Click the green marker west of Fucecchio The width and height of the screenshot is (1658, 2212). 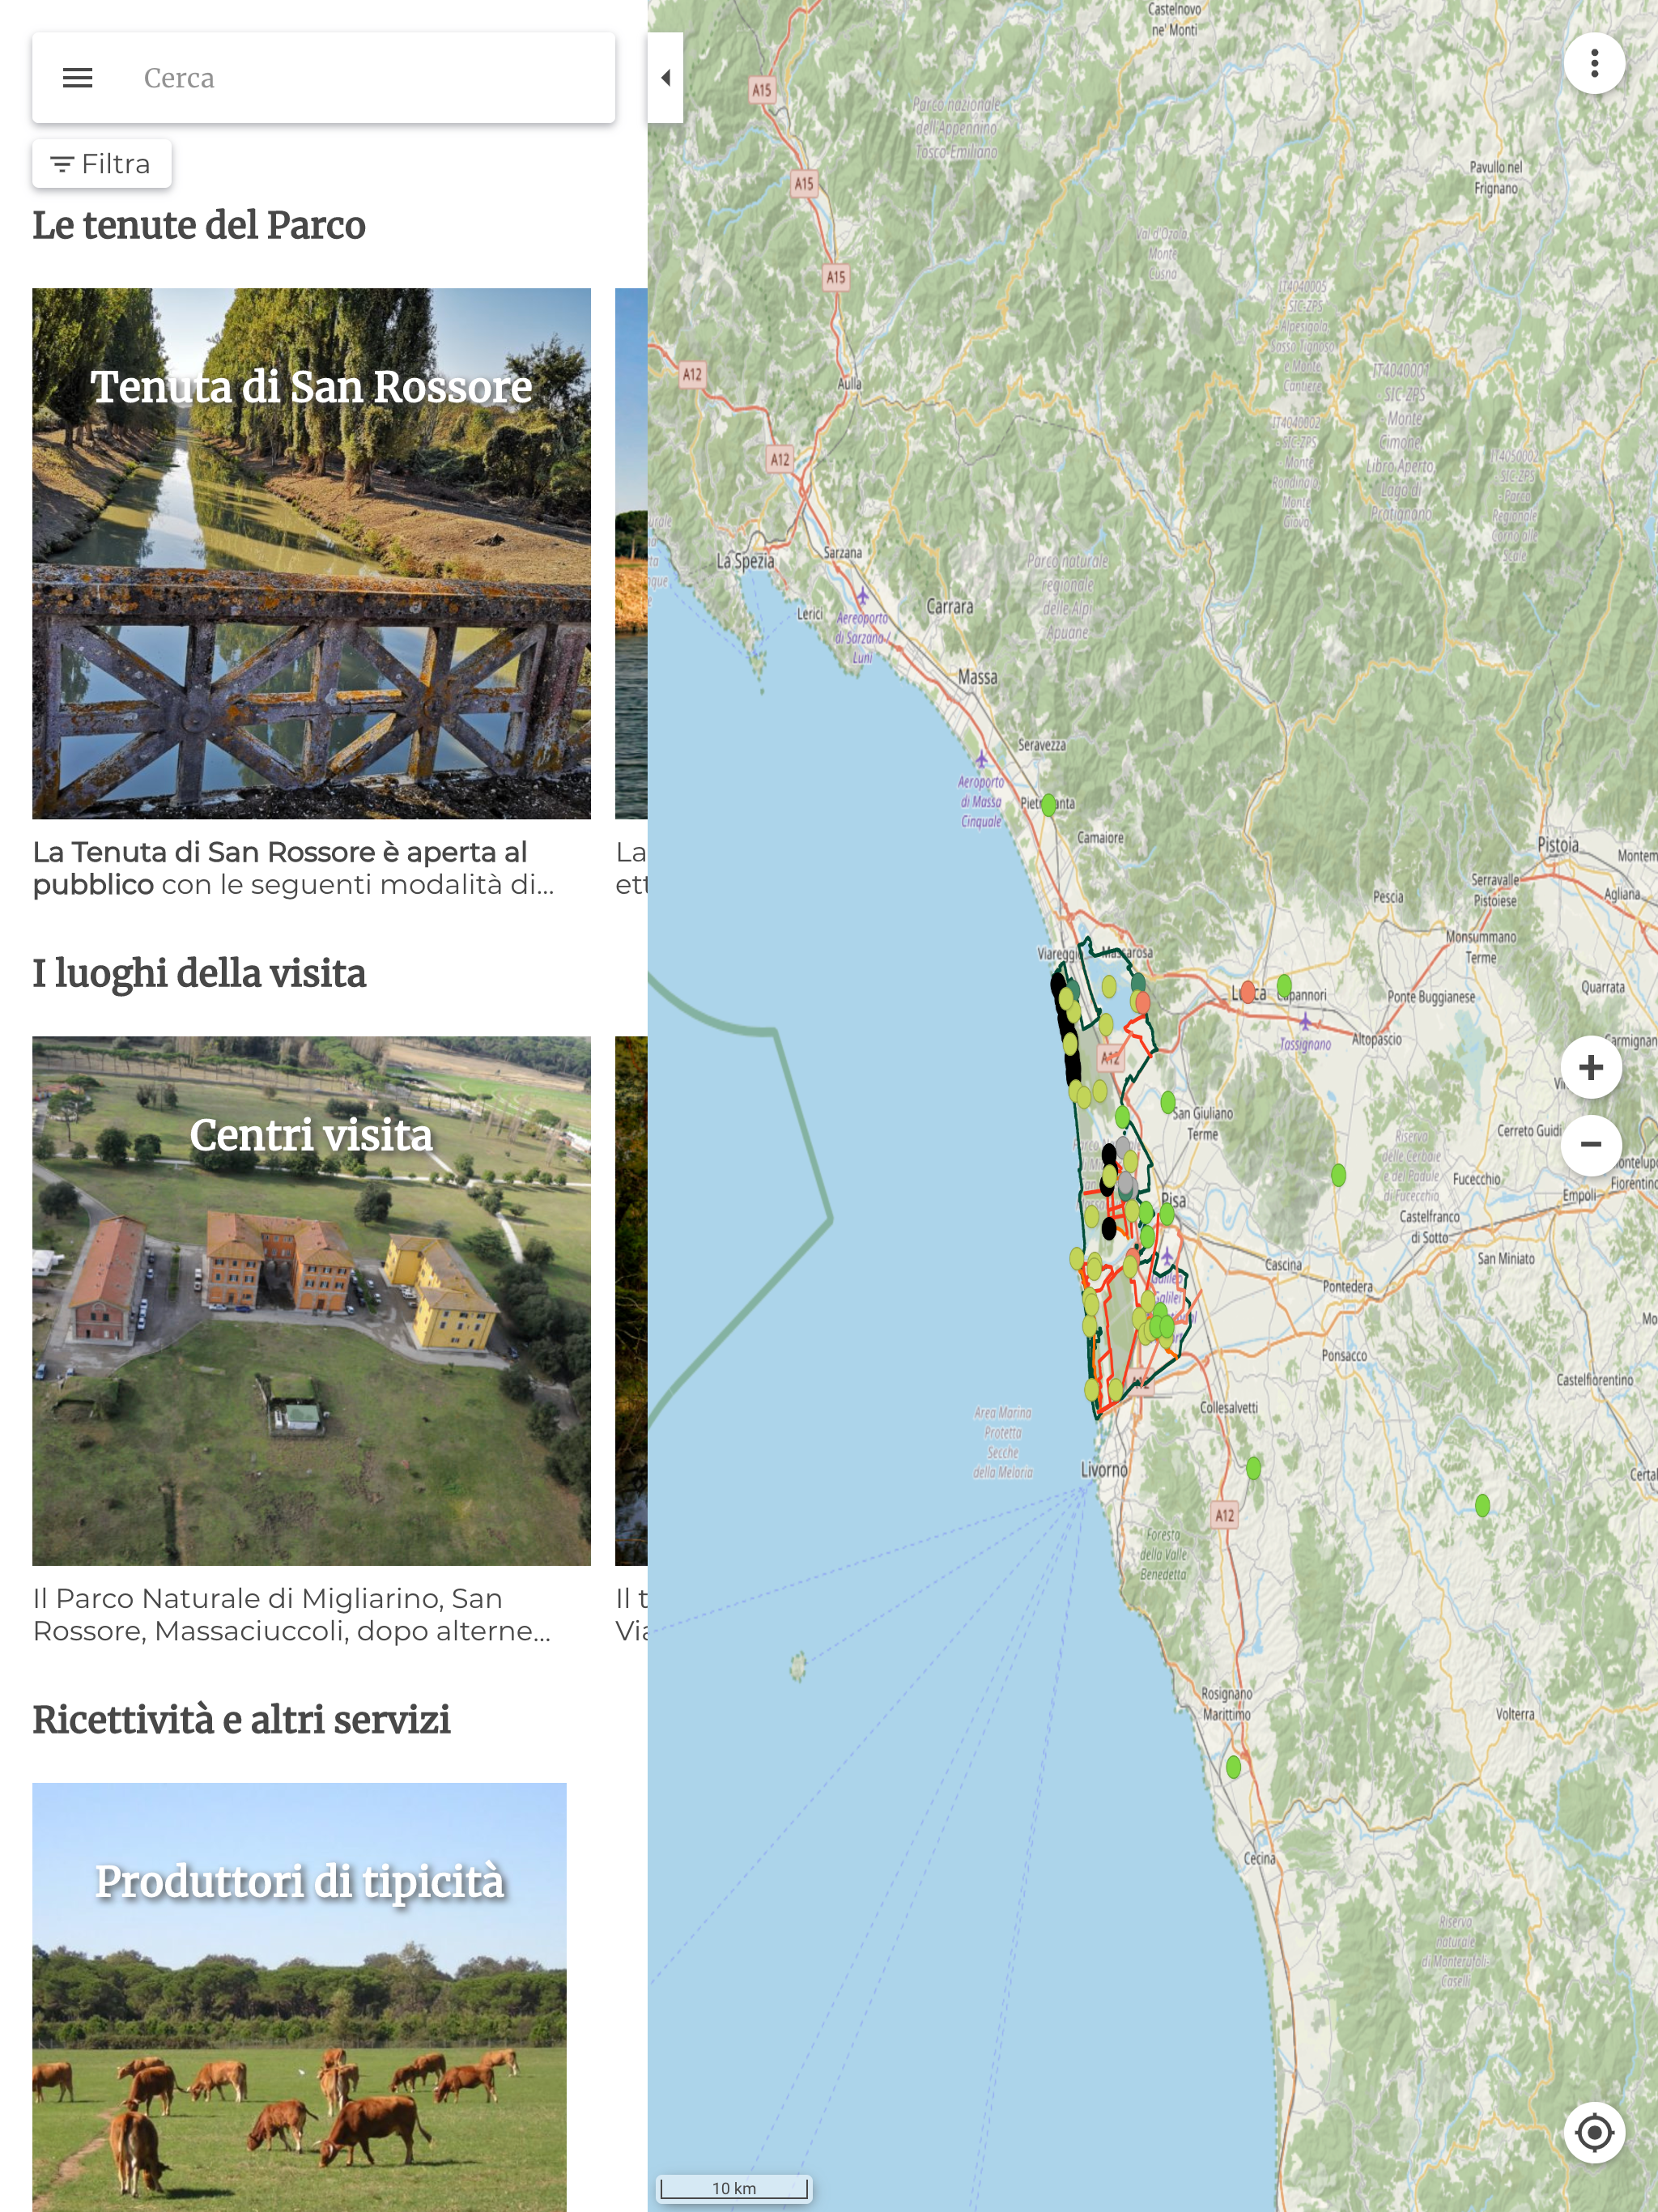tap(1339, 1175)
